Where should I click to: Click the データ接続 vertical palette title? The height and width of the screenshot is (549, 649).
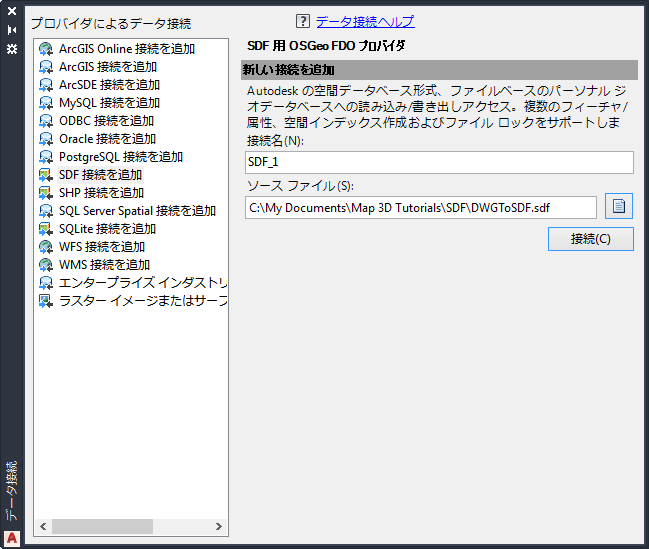point(12,491)
